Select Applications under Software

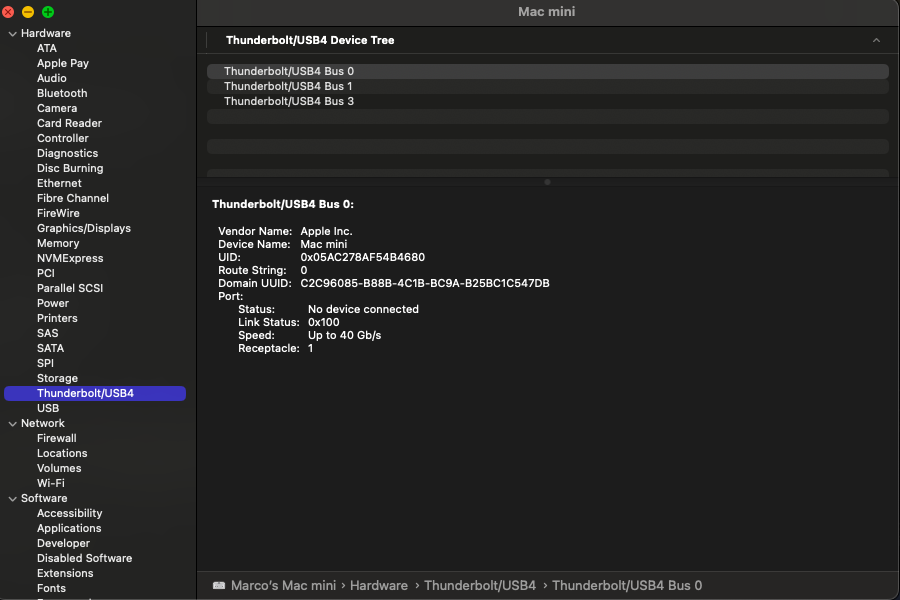click(69, 528)
